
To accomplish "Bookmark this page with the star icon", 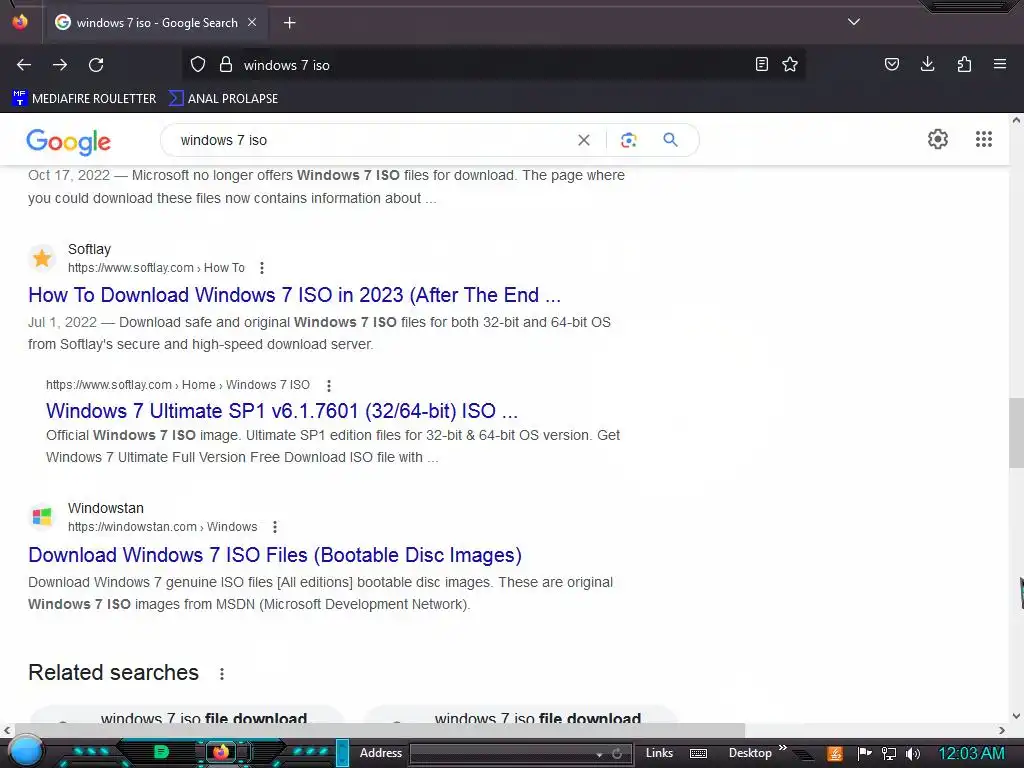I will click(790, 64).
